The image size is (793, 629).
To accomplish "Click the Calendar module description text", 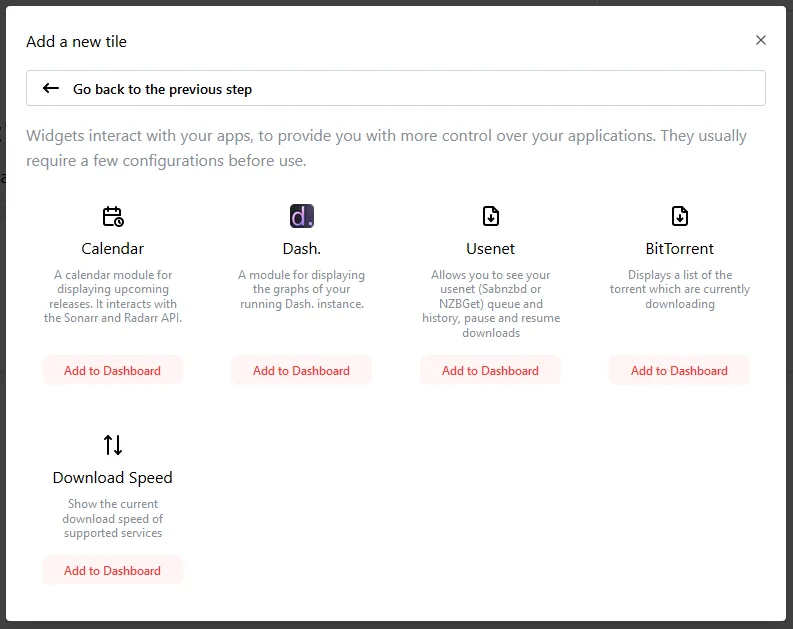I will (x=112, y=296).
